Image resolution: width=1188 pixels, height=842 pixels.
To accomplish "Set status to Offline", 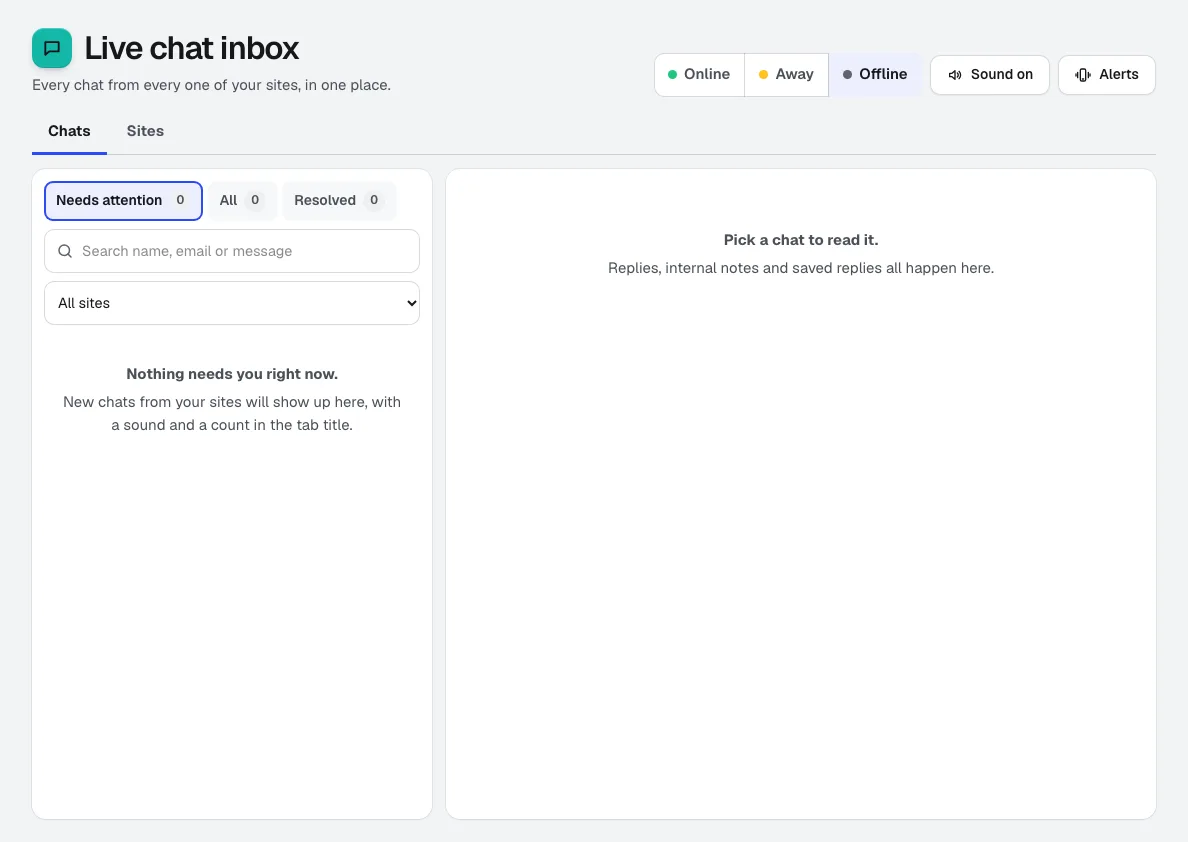I will pos(875,74).
